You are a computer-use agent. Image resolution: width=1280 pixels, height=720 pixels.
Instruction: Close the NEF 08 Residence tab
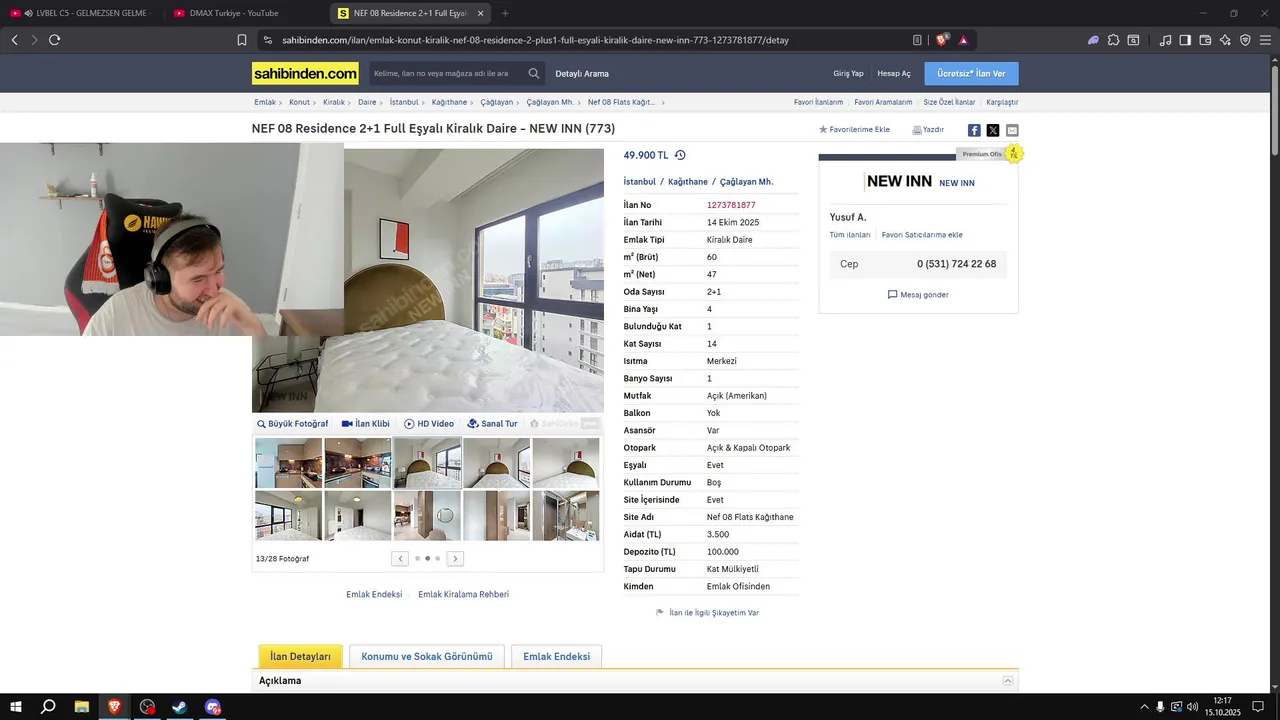pyautogui.click(x=481, y=13)
